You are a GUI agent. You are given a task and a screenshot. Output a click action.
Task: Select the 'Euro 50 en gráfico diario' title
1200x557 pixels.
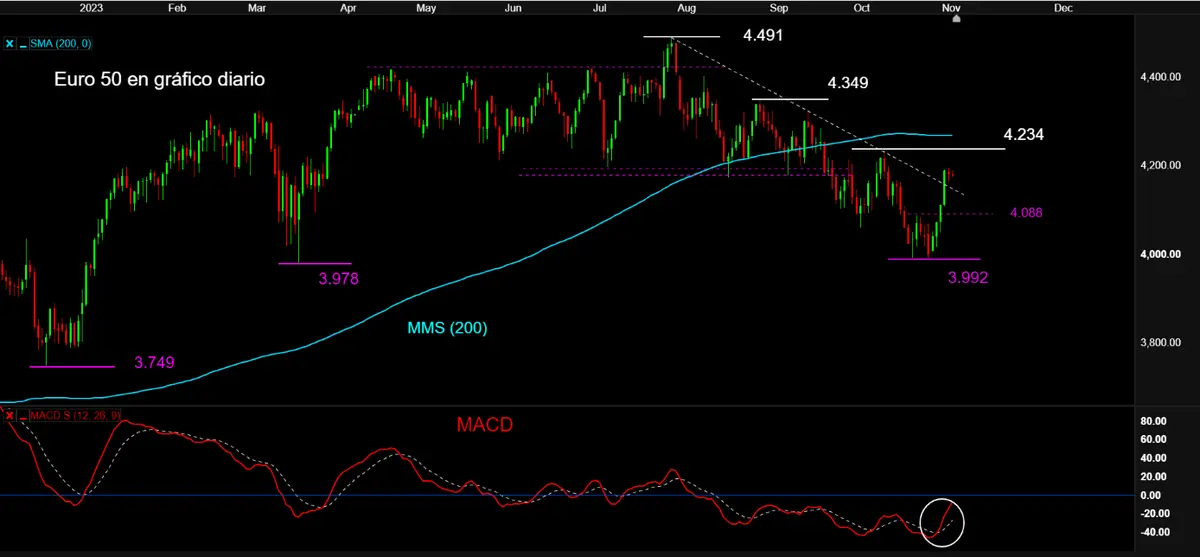[159, 79]
